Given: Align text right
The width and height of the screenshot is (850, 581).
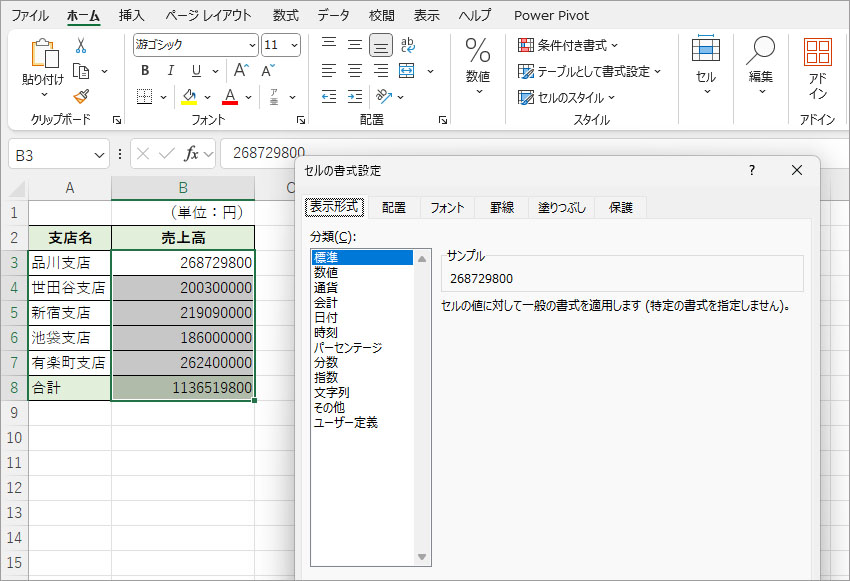Looking at the screenshot, I should coord(381,70).
